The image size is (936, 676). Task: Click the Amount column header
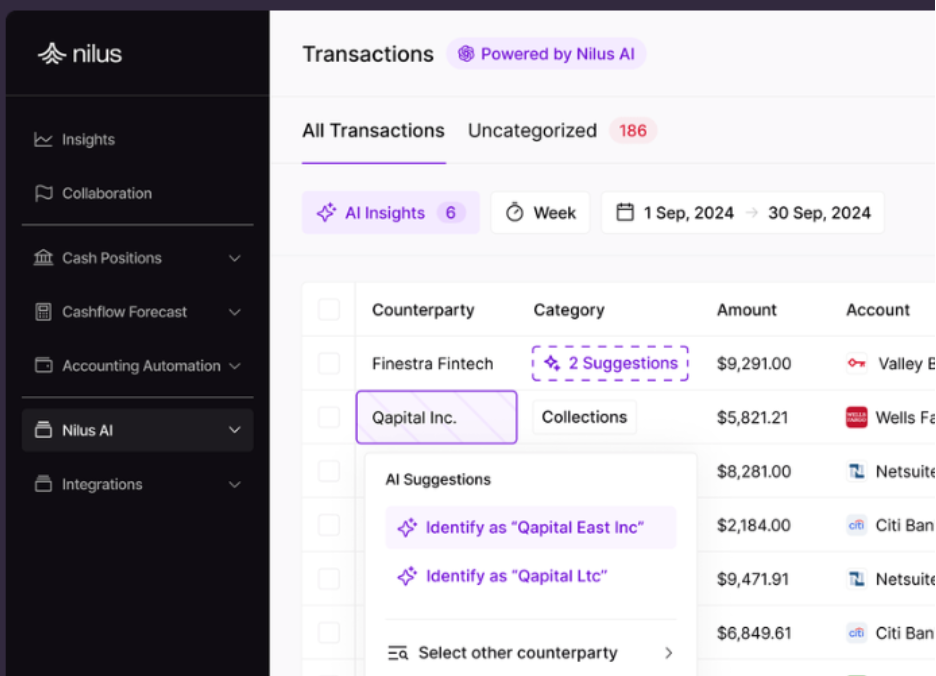(746, 309)
